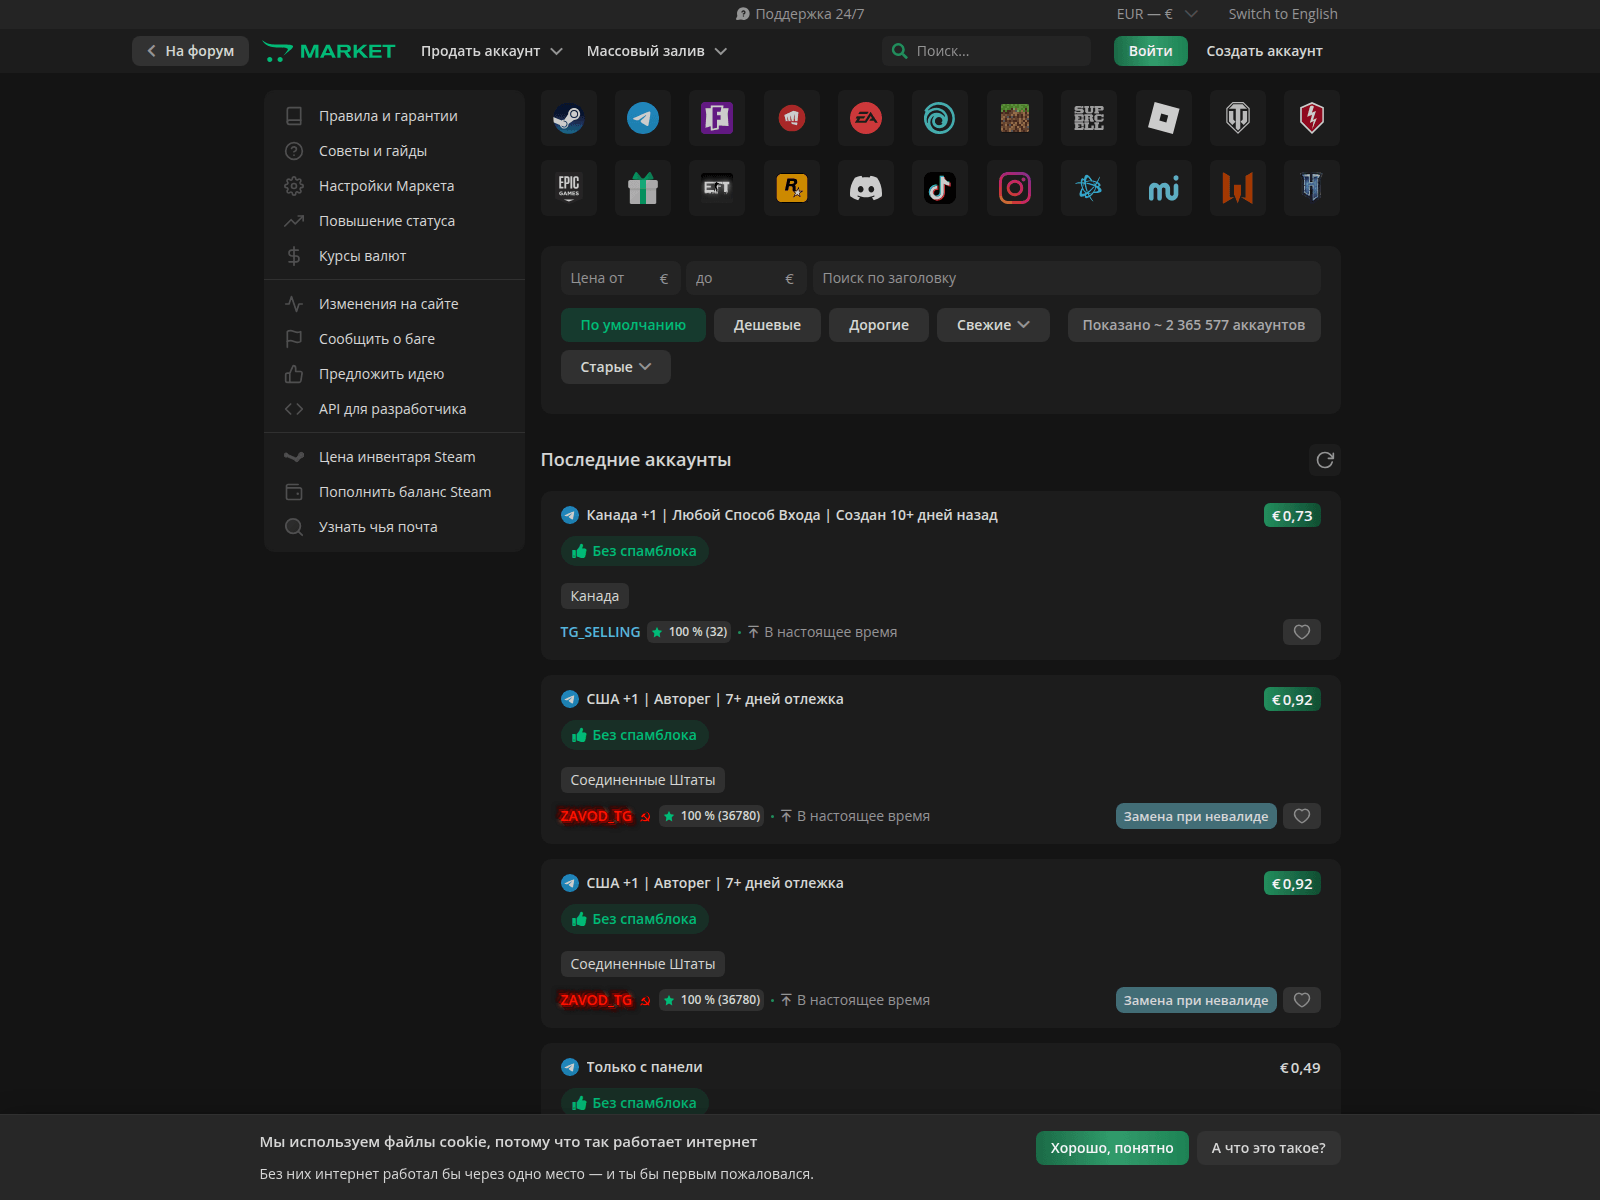Choose the Discord category icon
The width and height of the screenshot is (1600, 1200).
(x=865, y=188)
